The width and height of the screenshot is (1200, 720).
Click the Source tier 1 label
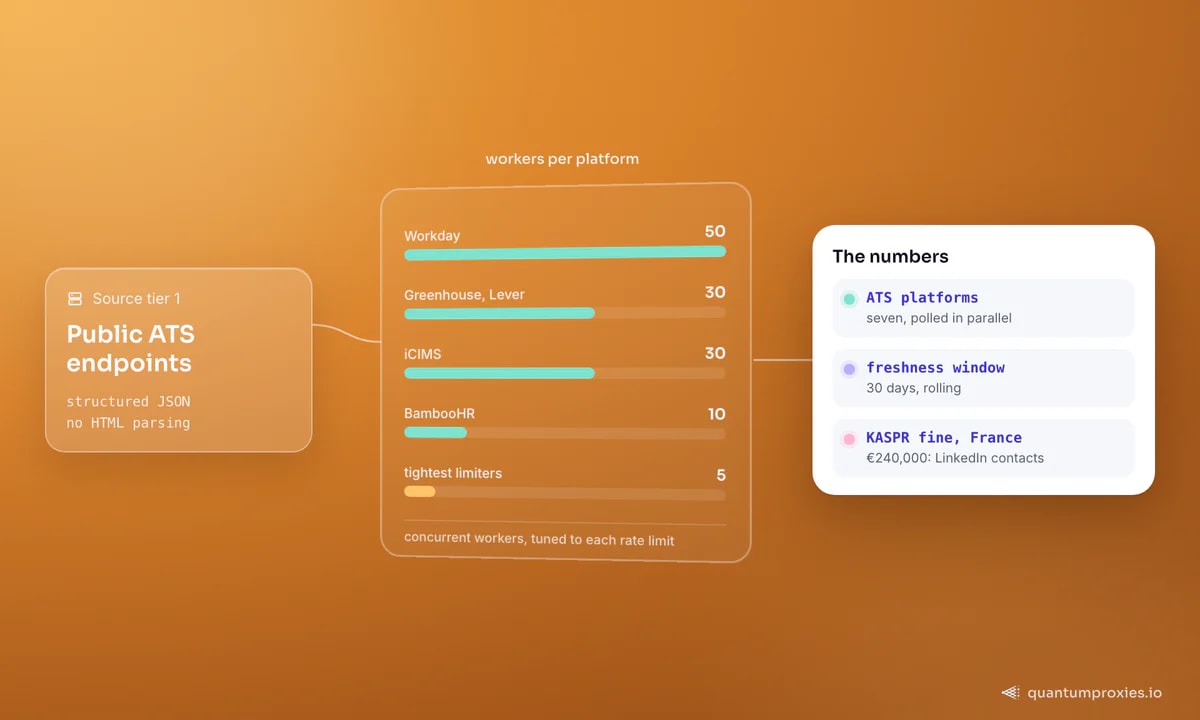coord(137,299)
